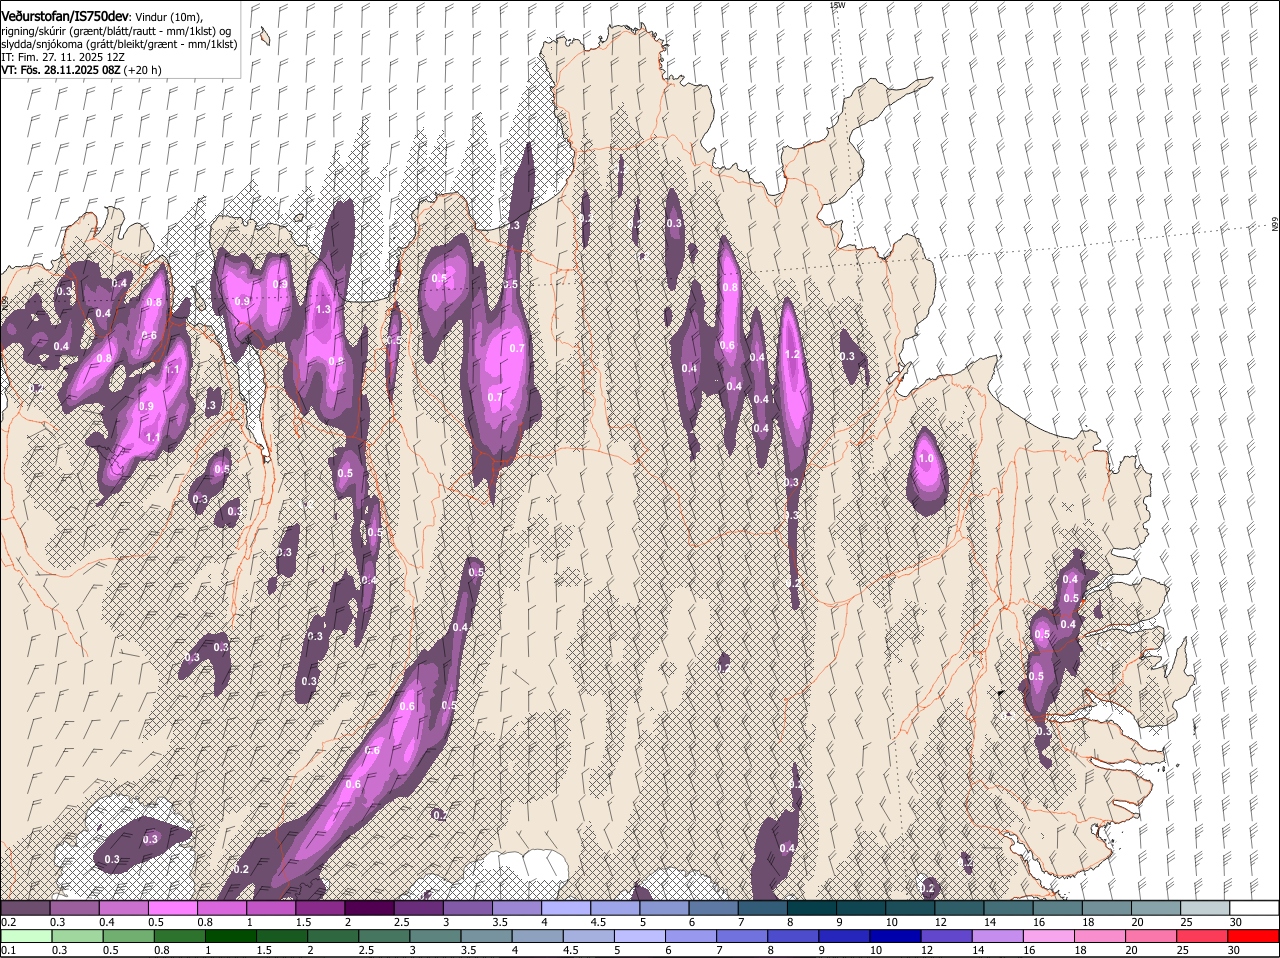This screenshot has height=958, width=1280.
Task: Pick the dark teal 8–9 legend swatch
Action: coord(812,908)
